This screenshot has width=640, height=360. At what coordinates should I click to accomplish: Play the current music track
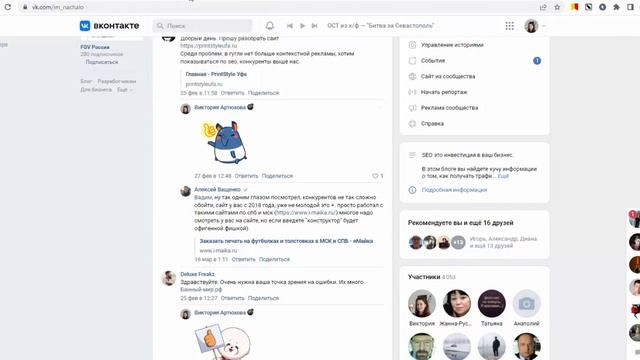click(302, 26)
